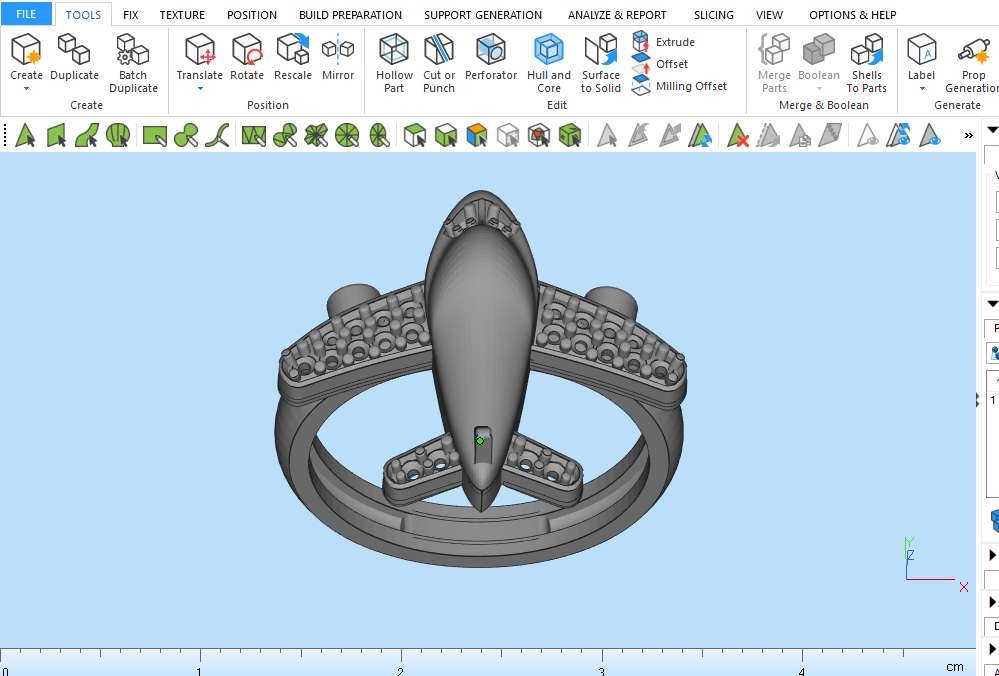Click the delete marked triangles icon
999x676 pixels.
tap(738, 135)
